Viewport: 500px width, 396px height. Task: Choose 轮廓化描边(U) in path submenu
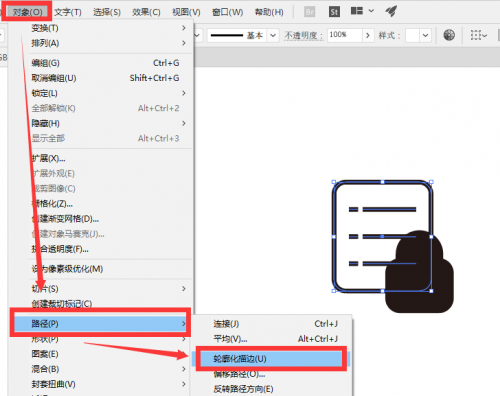click(271, 359)
